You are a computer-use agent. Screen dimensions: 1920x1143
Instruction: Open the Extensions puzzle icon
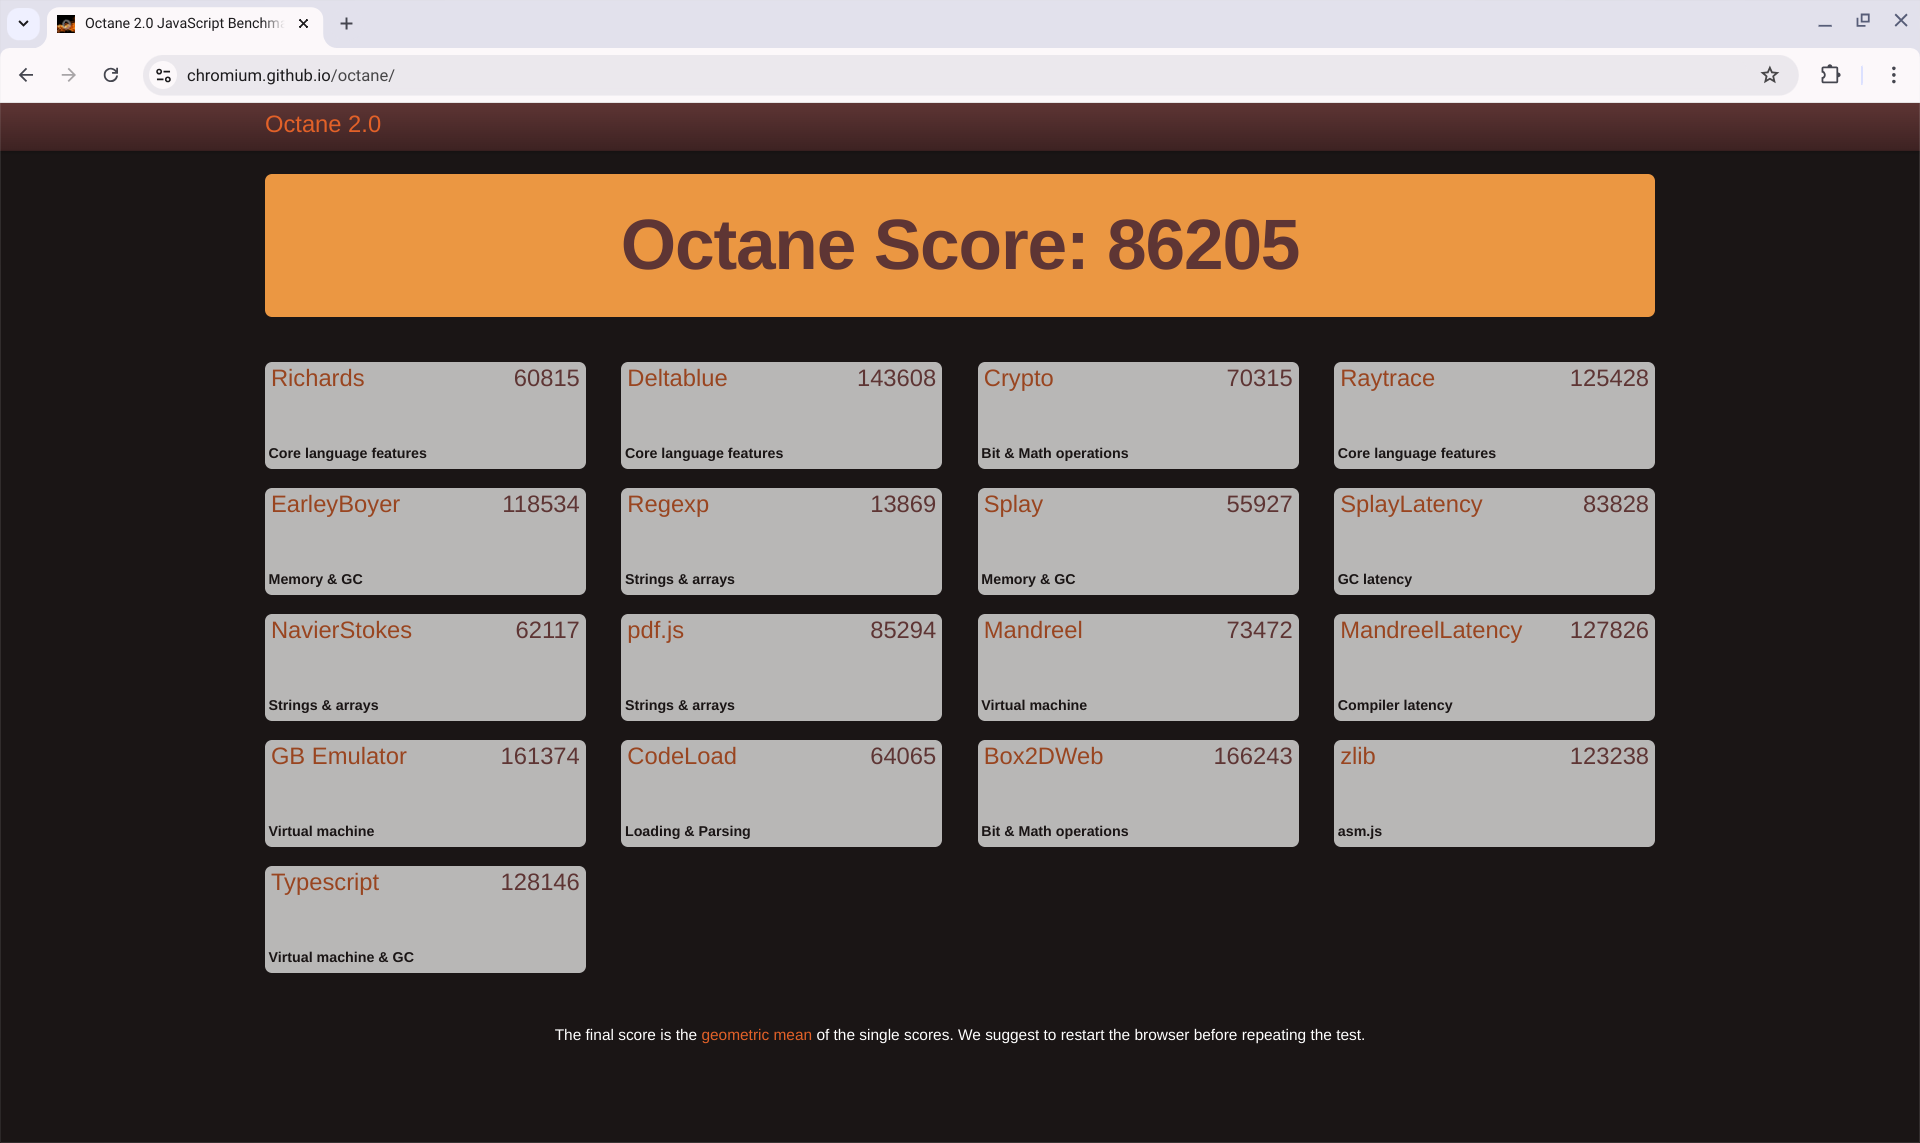click(1830, 75)
